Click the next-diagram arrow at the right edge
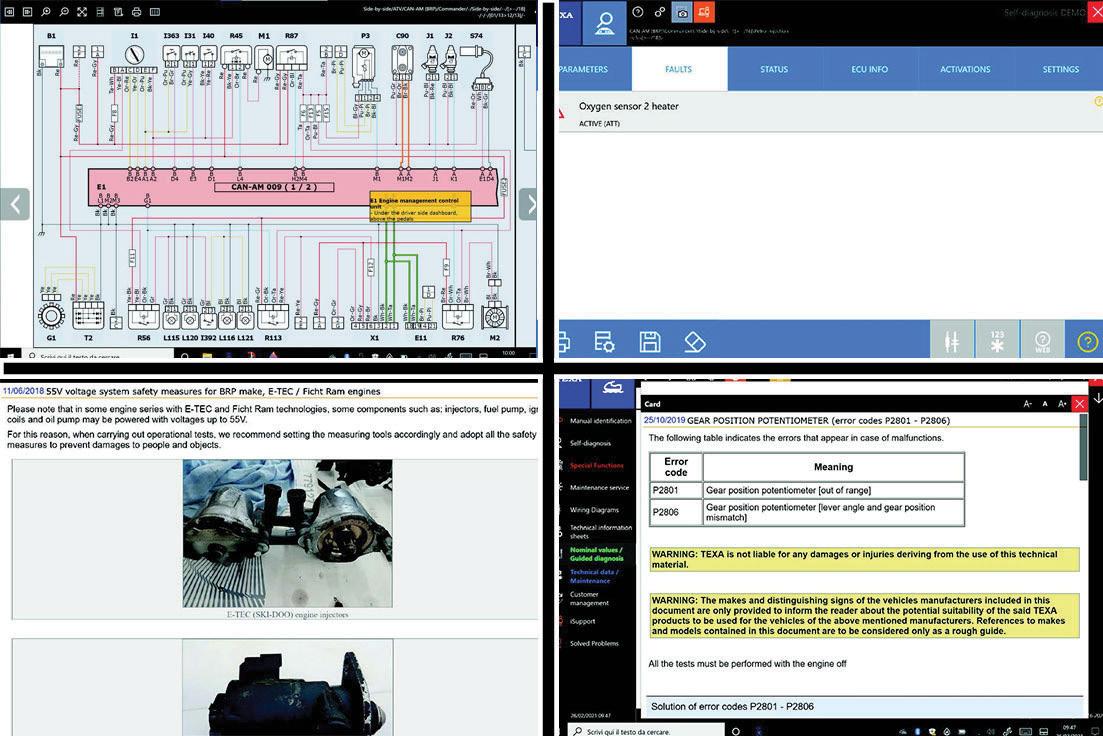 tap(528, 205)
